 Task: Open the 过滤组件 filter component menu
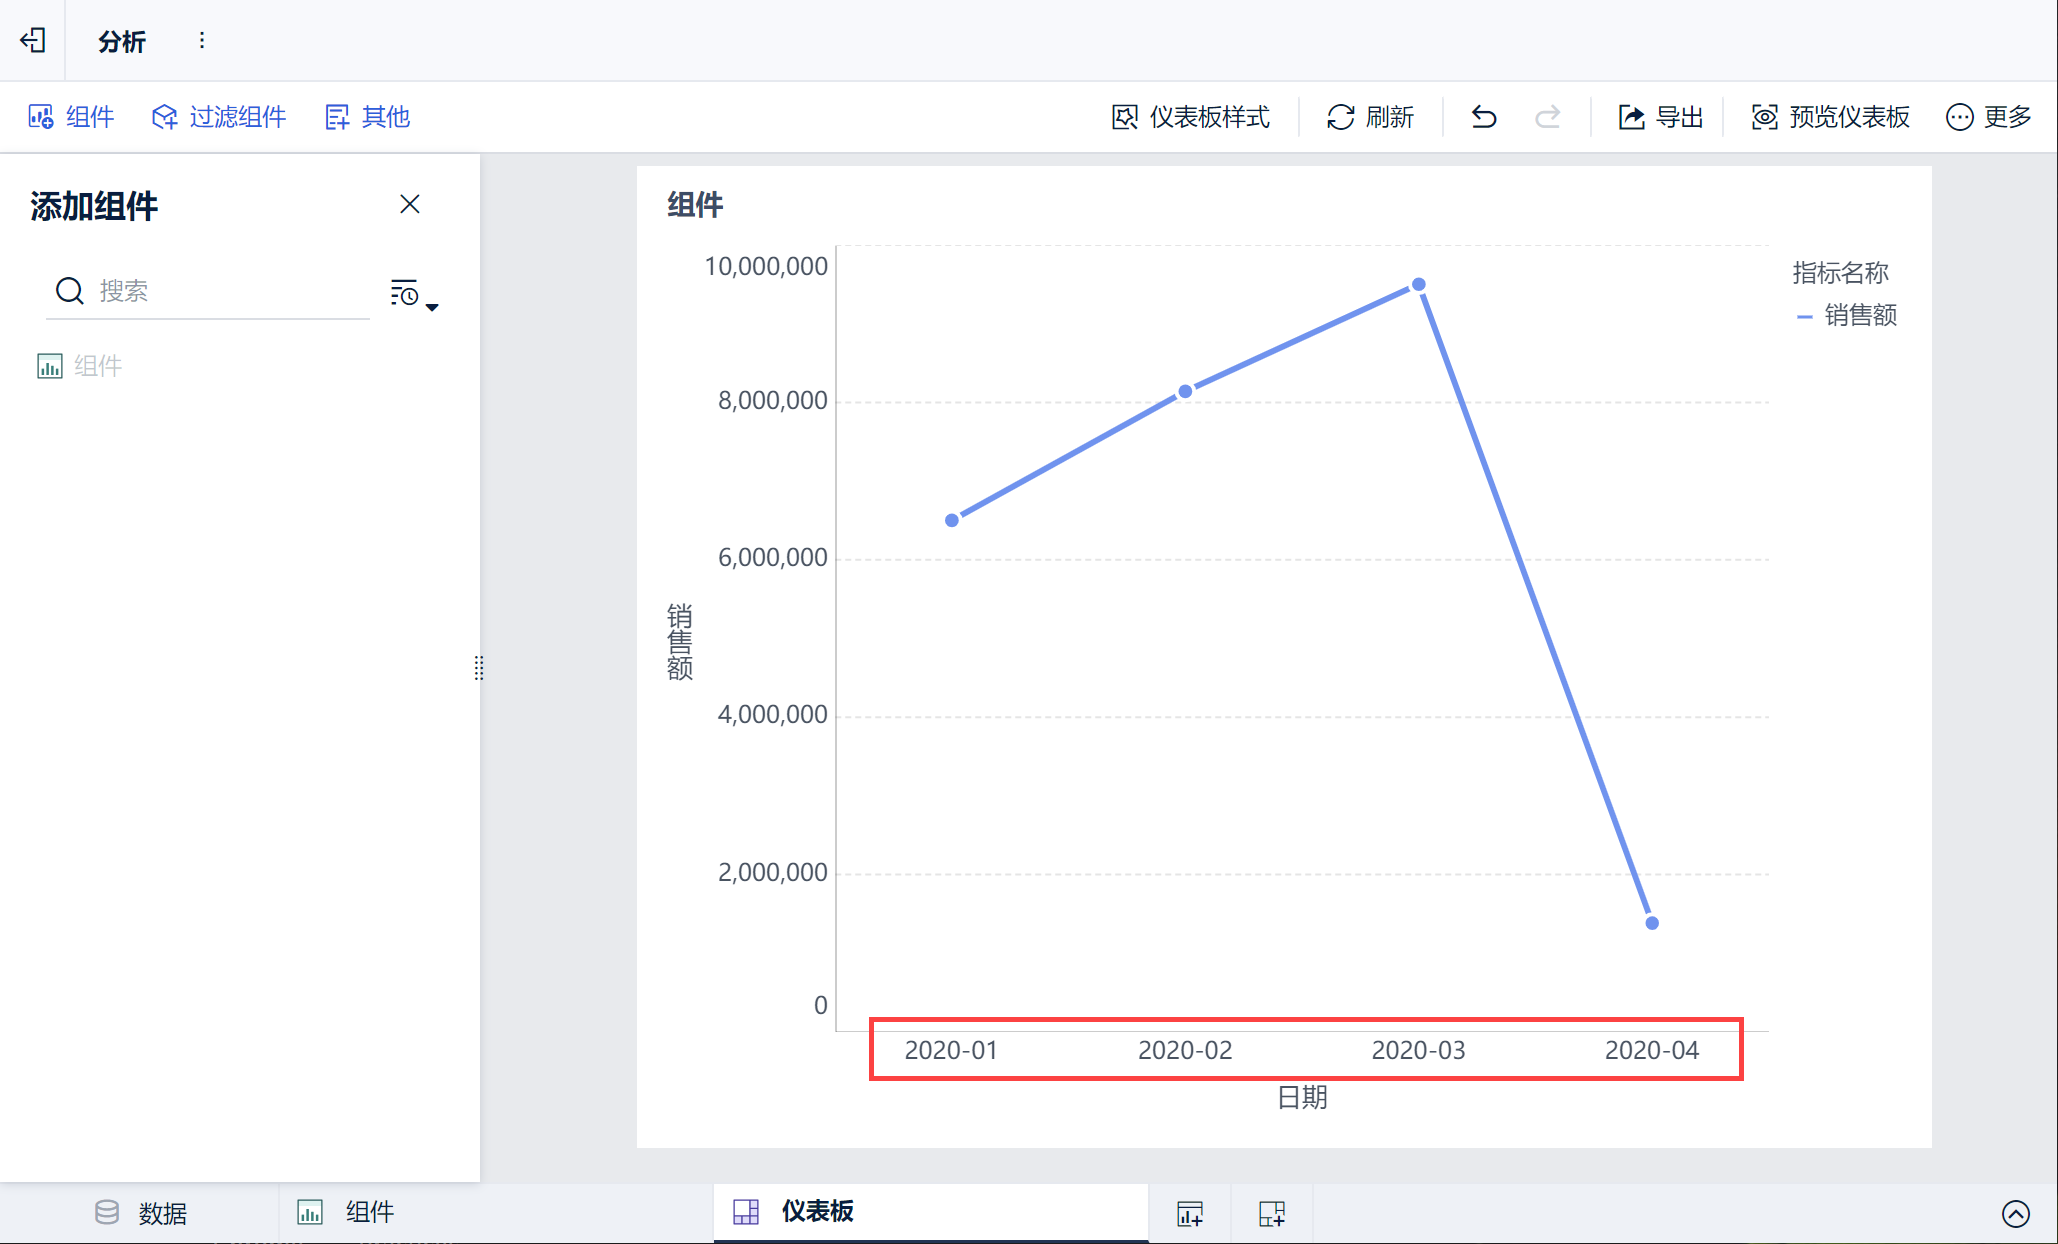click(x=219, y=117)
